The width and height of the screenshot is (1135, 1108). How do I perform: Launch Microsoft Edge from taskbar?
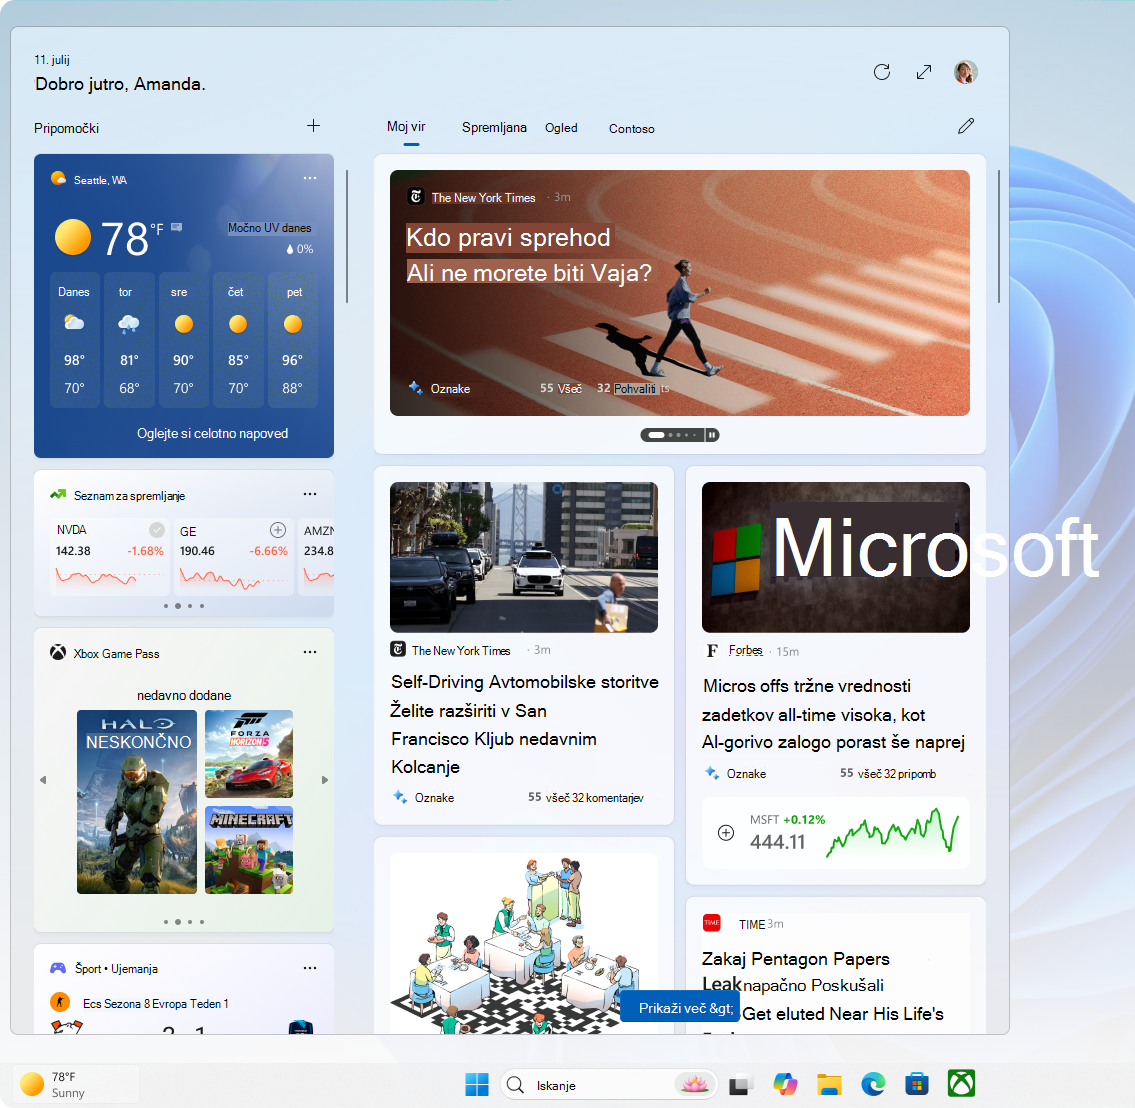[x=873, y=1084]
